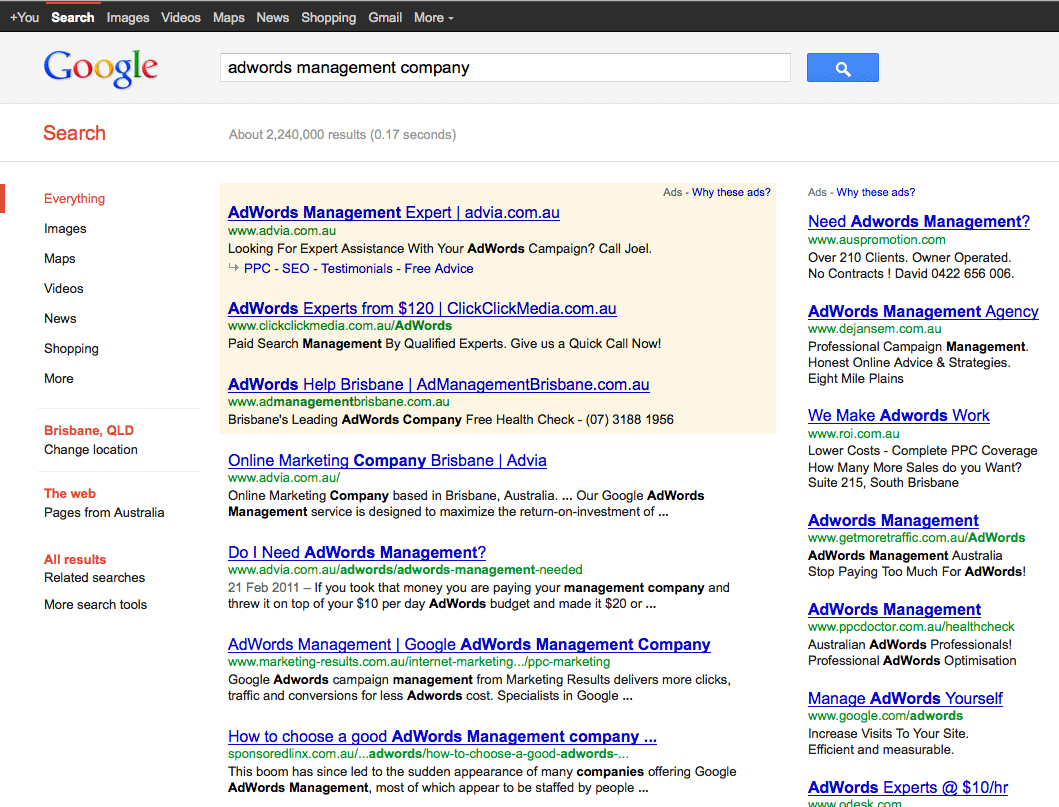Viewport: 1059px width, 807px height.
Task: Click the Testimonials sitelink under advia ad
Action: pyautogui.click(x=357, y=268)
